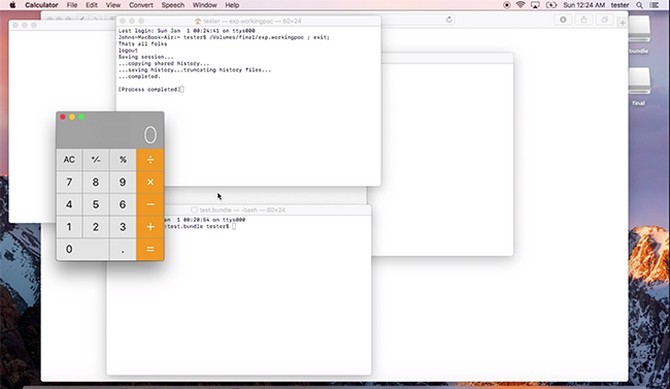Viewport: 670px width, 389px height.
Task: Open the Wi-Fi status menu
Action: (x=520, y=5)
